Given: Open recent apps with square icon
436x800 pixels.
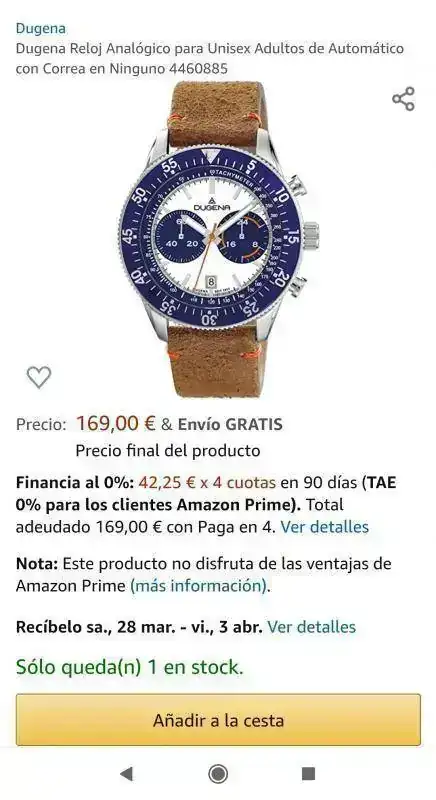Looking at the screenshot, I should (x=309, y=774).
